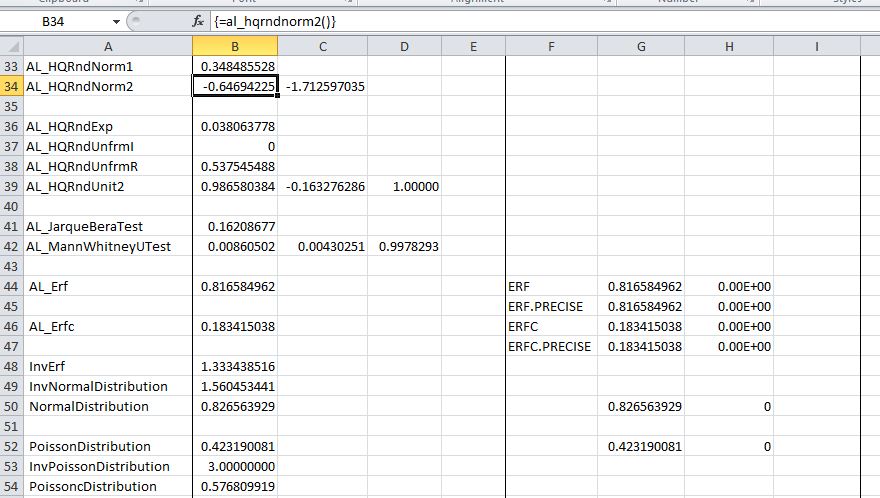
Task: Select the InvErf value 1.333438516
Action: [235, 367]
